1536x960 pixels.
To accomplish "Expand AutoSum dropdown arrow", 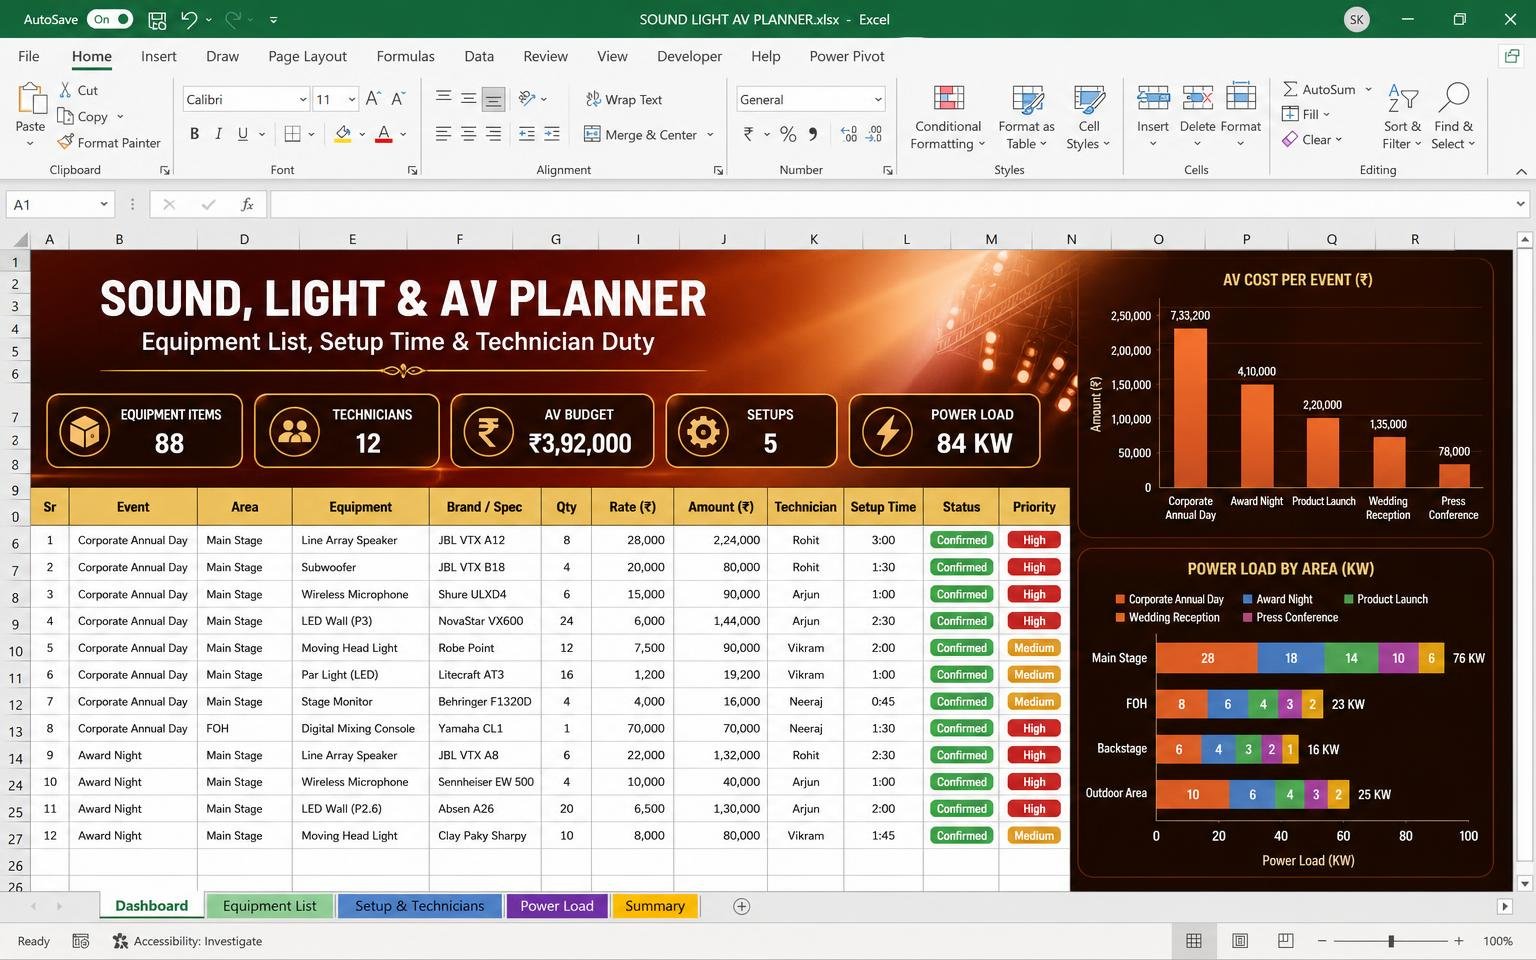I will pyautogui.click(x=1368, y=89).
